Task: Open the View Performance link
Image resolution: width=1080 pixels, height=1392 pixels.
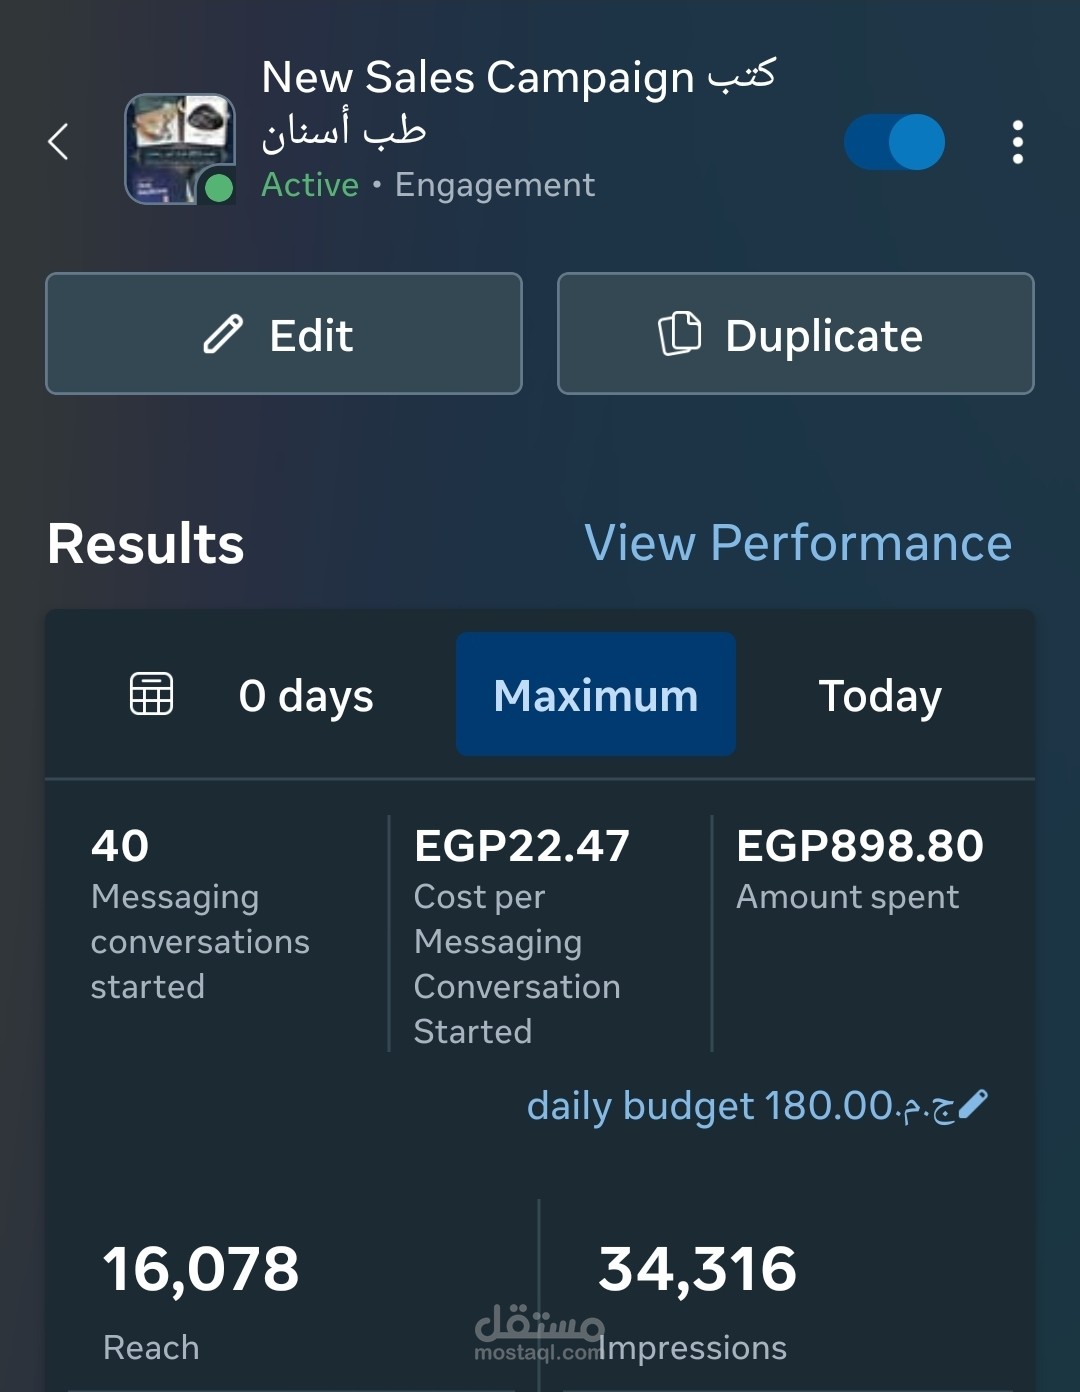Action: coord(798,543)
